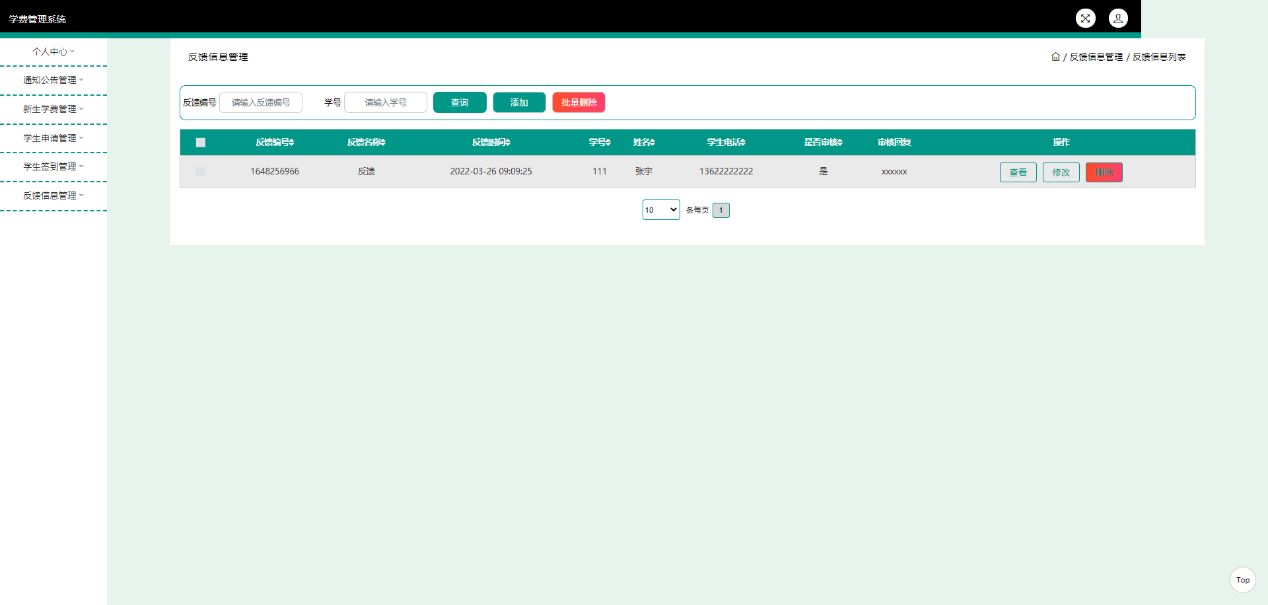This screenshot has height=605, width=1268.
Task: Sort by 学号 column header
Action: pyautogui.click(x=600, y=143)
